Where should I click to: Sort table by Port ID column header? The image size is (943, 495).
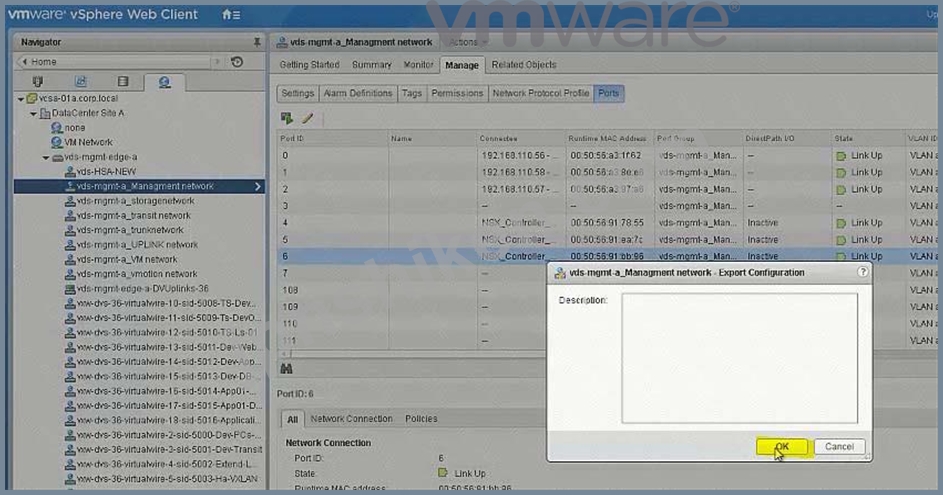coord(333,138)
